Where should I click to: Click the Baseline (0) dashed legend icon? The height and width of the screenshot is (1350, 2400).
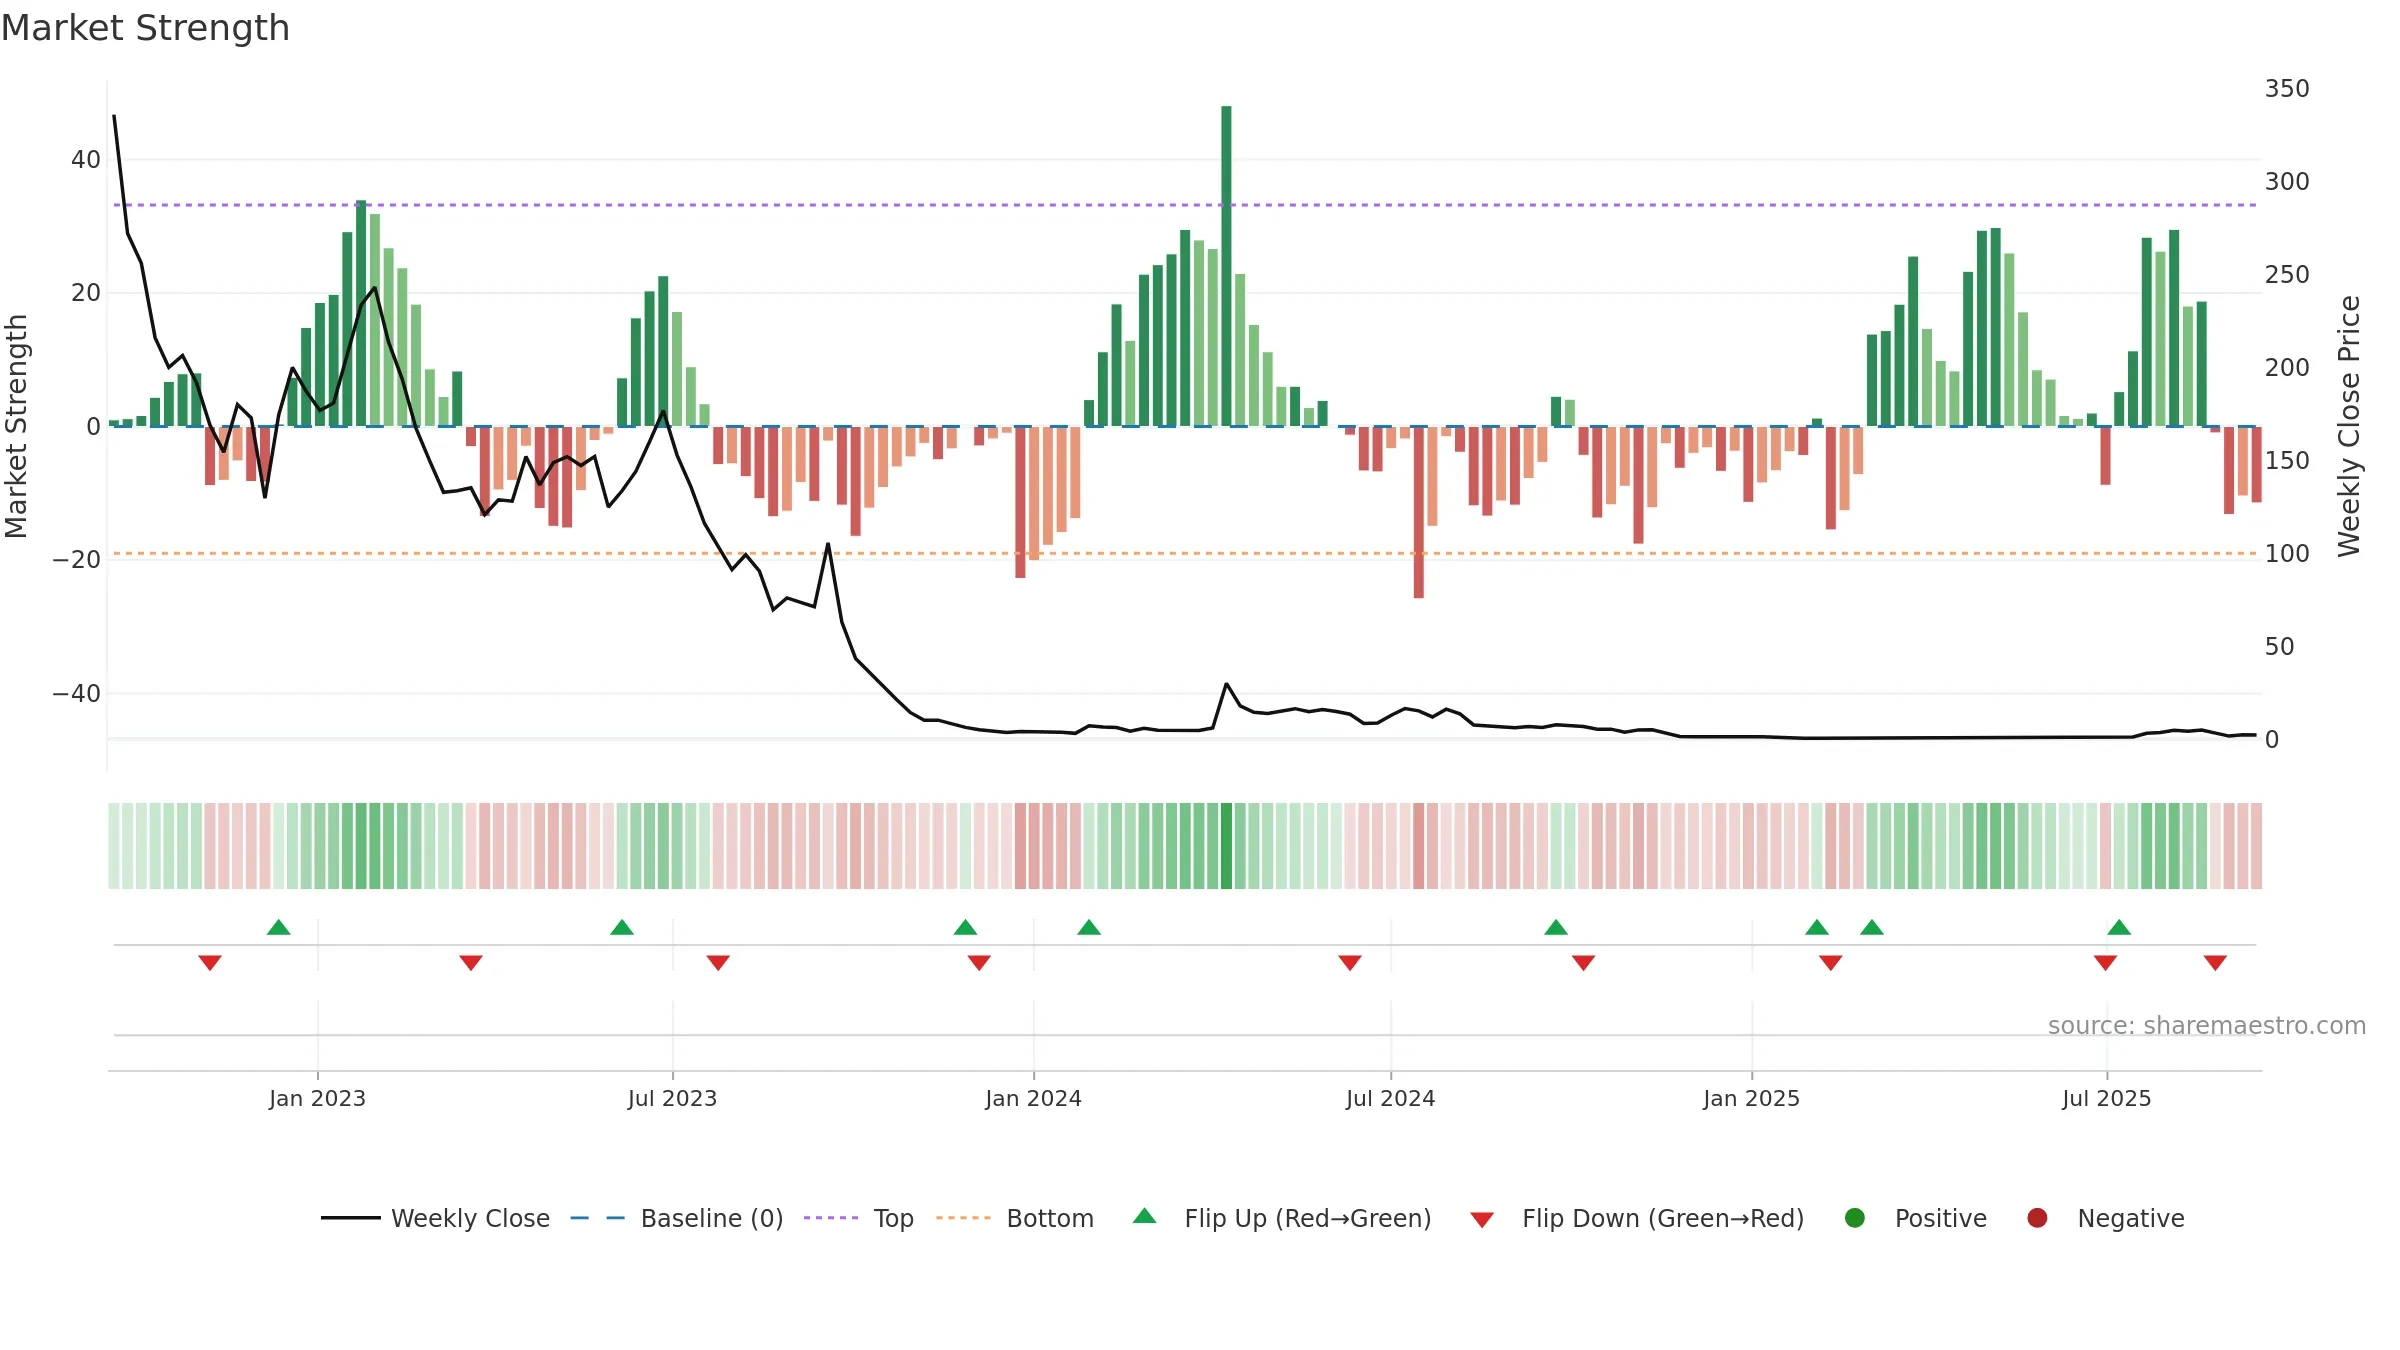click(598, 1218)
